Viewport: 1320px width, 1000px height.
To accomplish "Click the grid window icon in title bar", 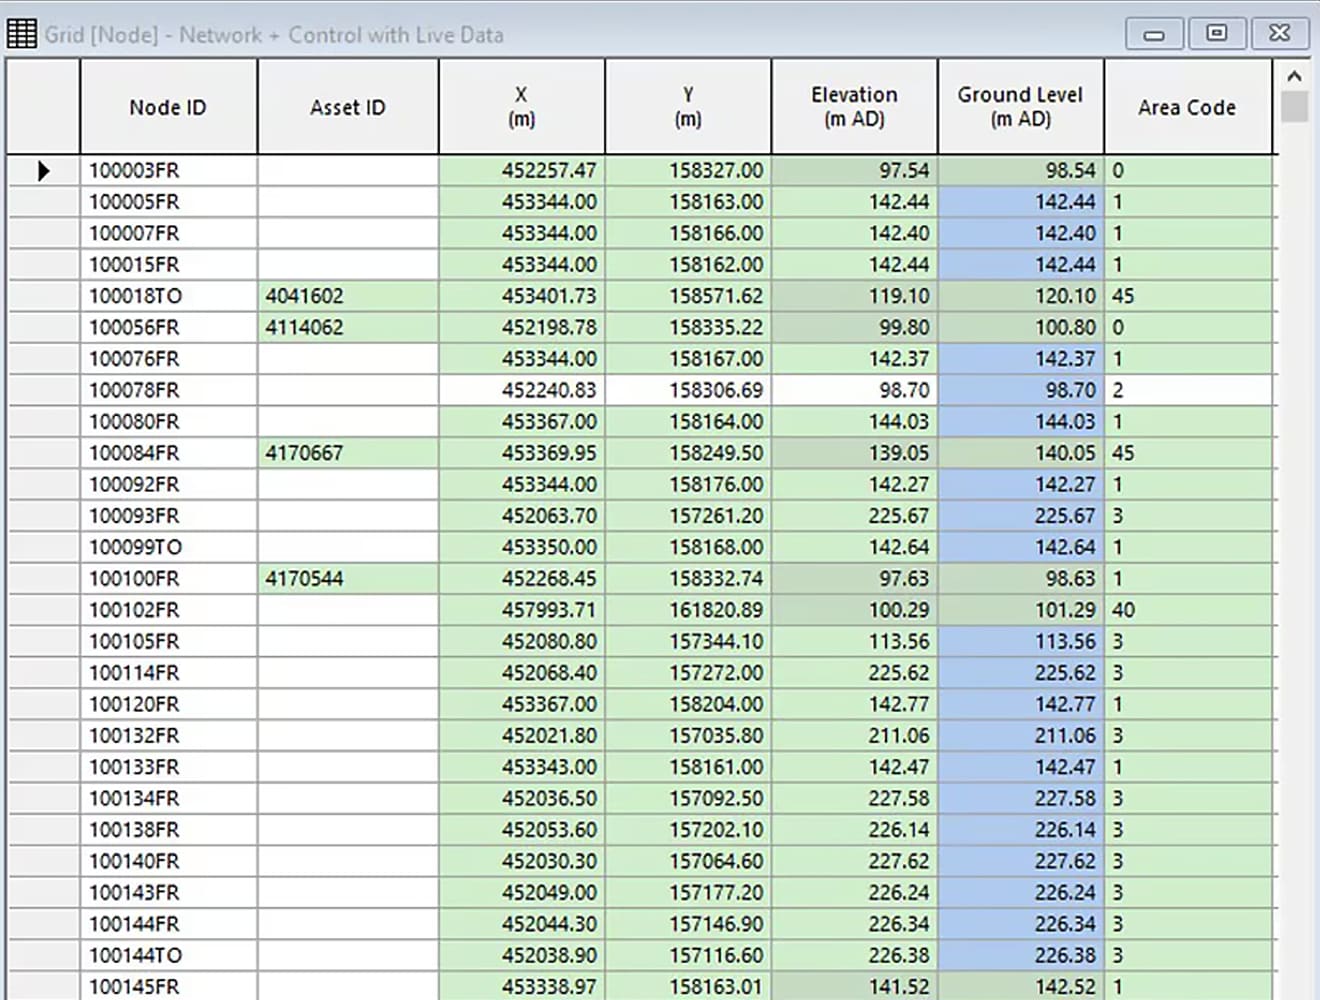I will [22, 34].
